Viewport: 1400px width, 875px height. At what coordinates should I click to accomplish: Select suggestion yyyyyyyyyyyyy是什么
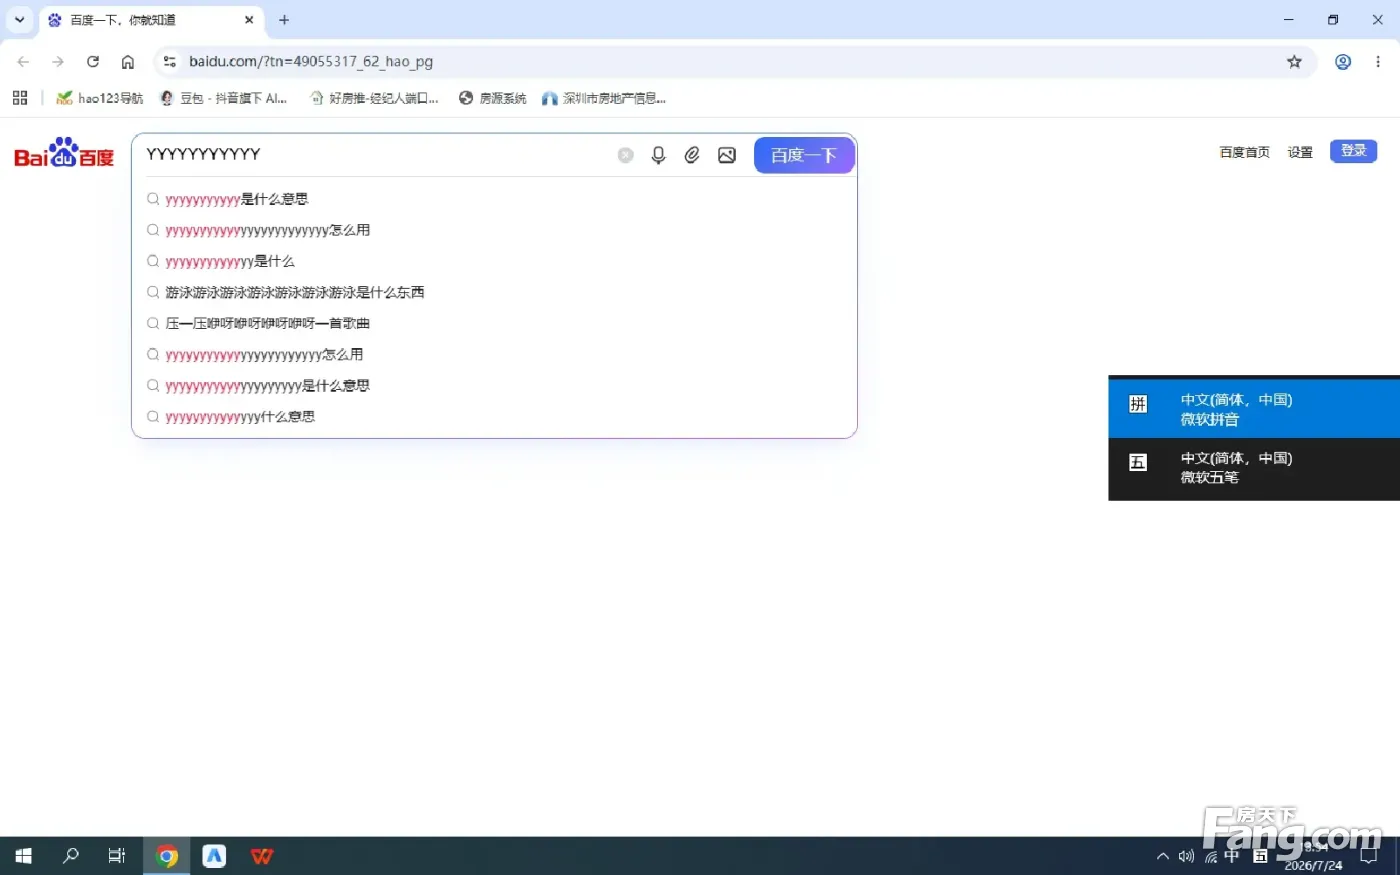[x=230, y=261]
